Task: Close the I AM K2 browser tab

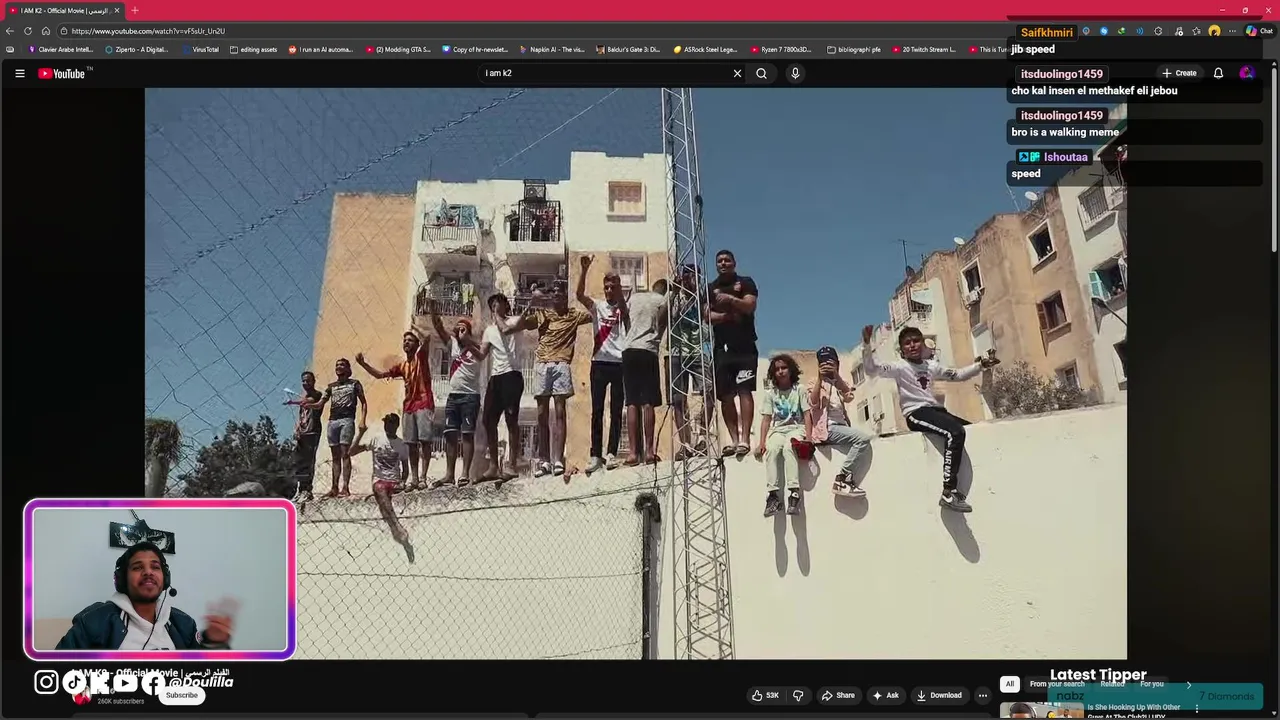Action: (x=117, y=10)
